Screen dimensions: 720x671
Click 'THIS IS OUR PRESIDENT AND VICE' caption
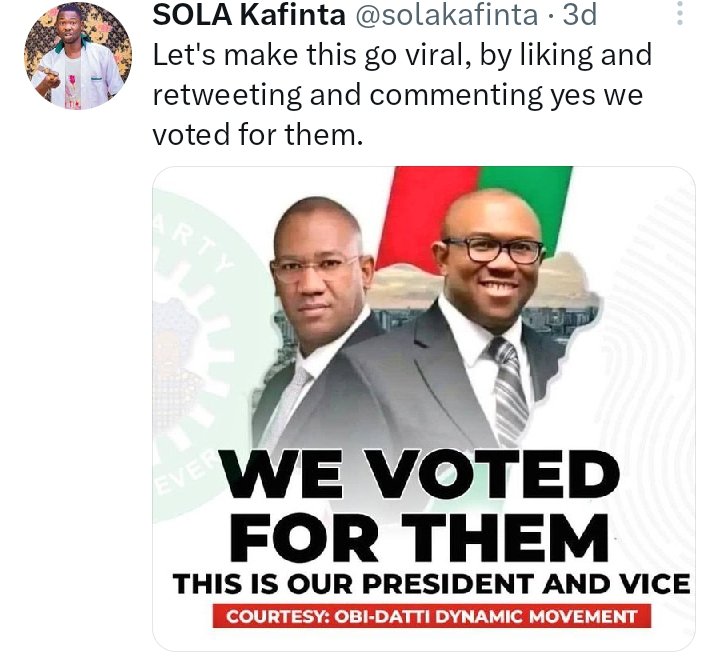(x=431, y=584)
